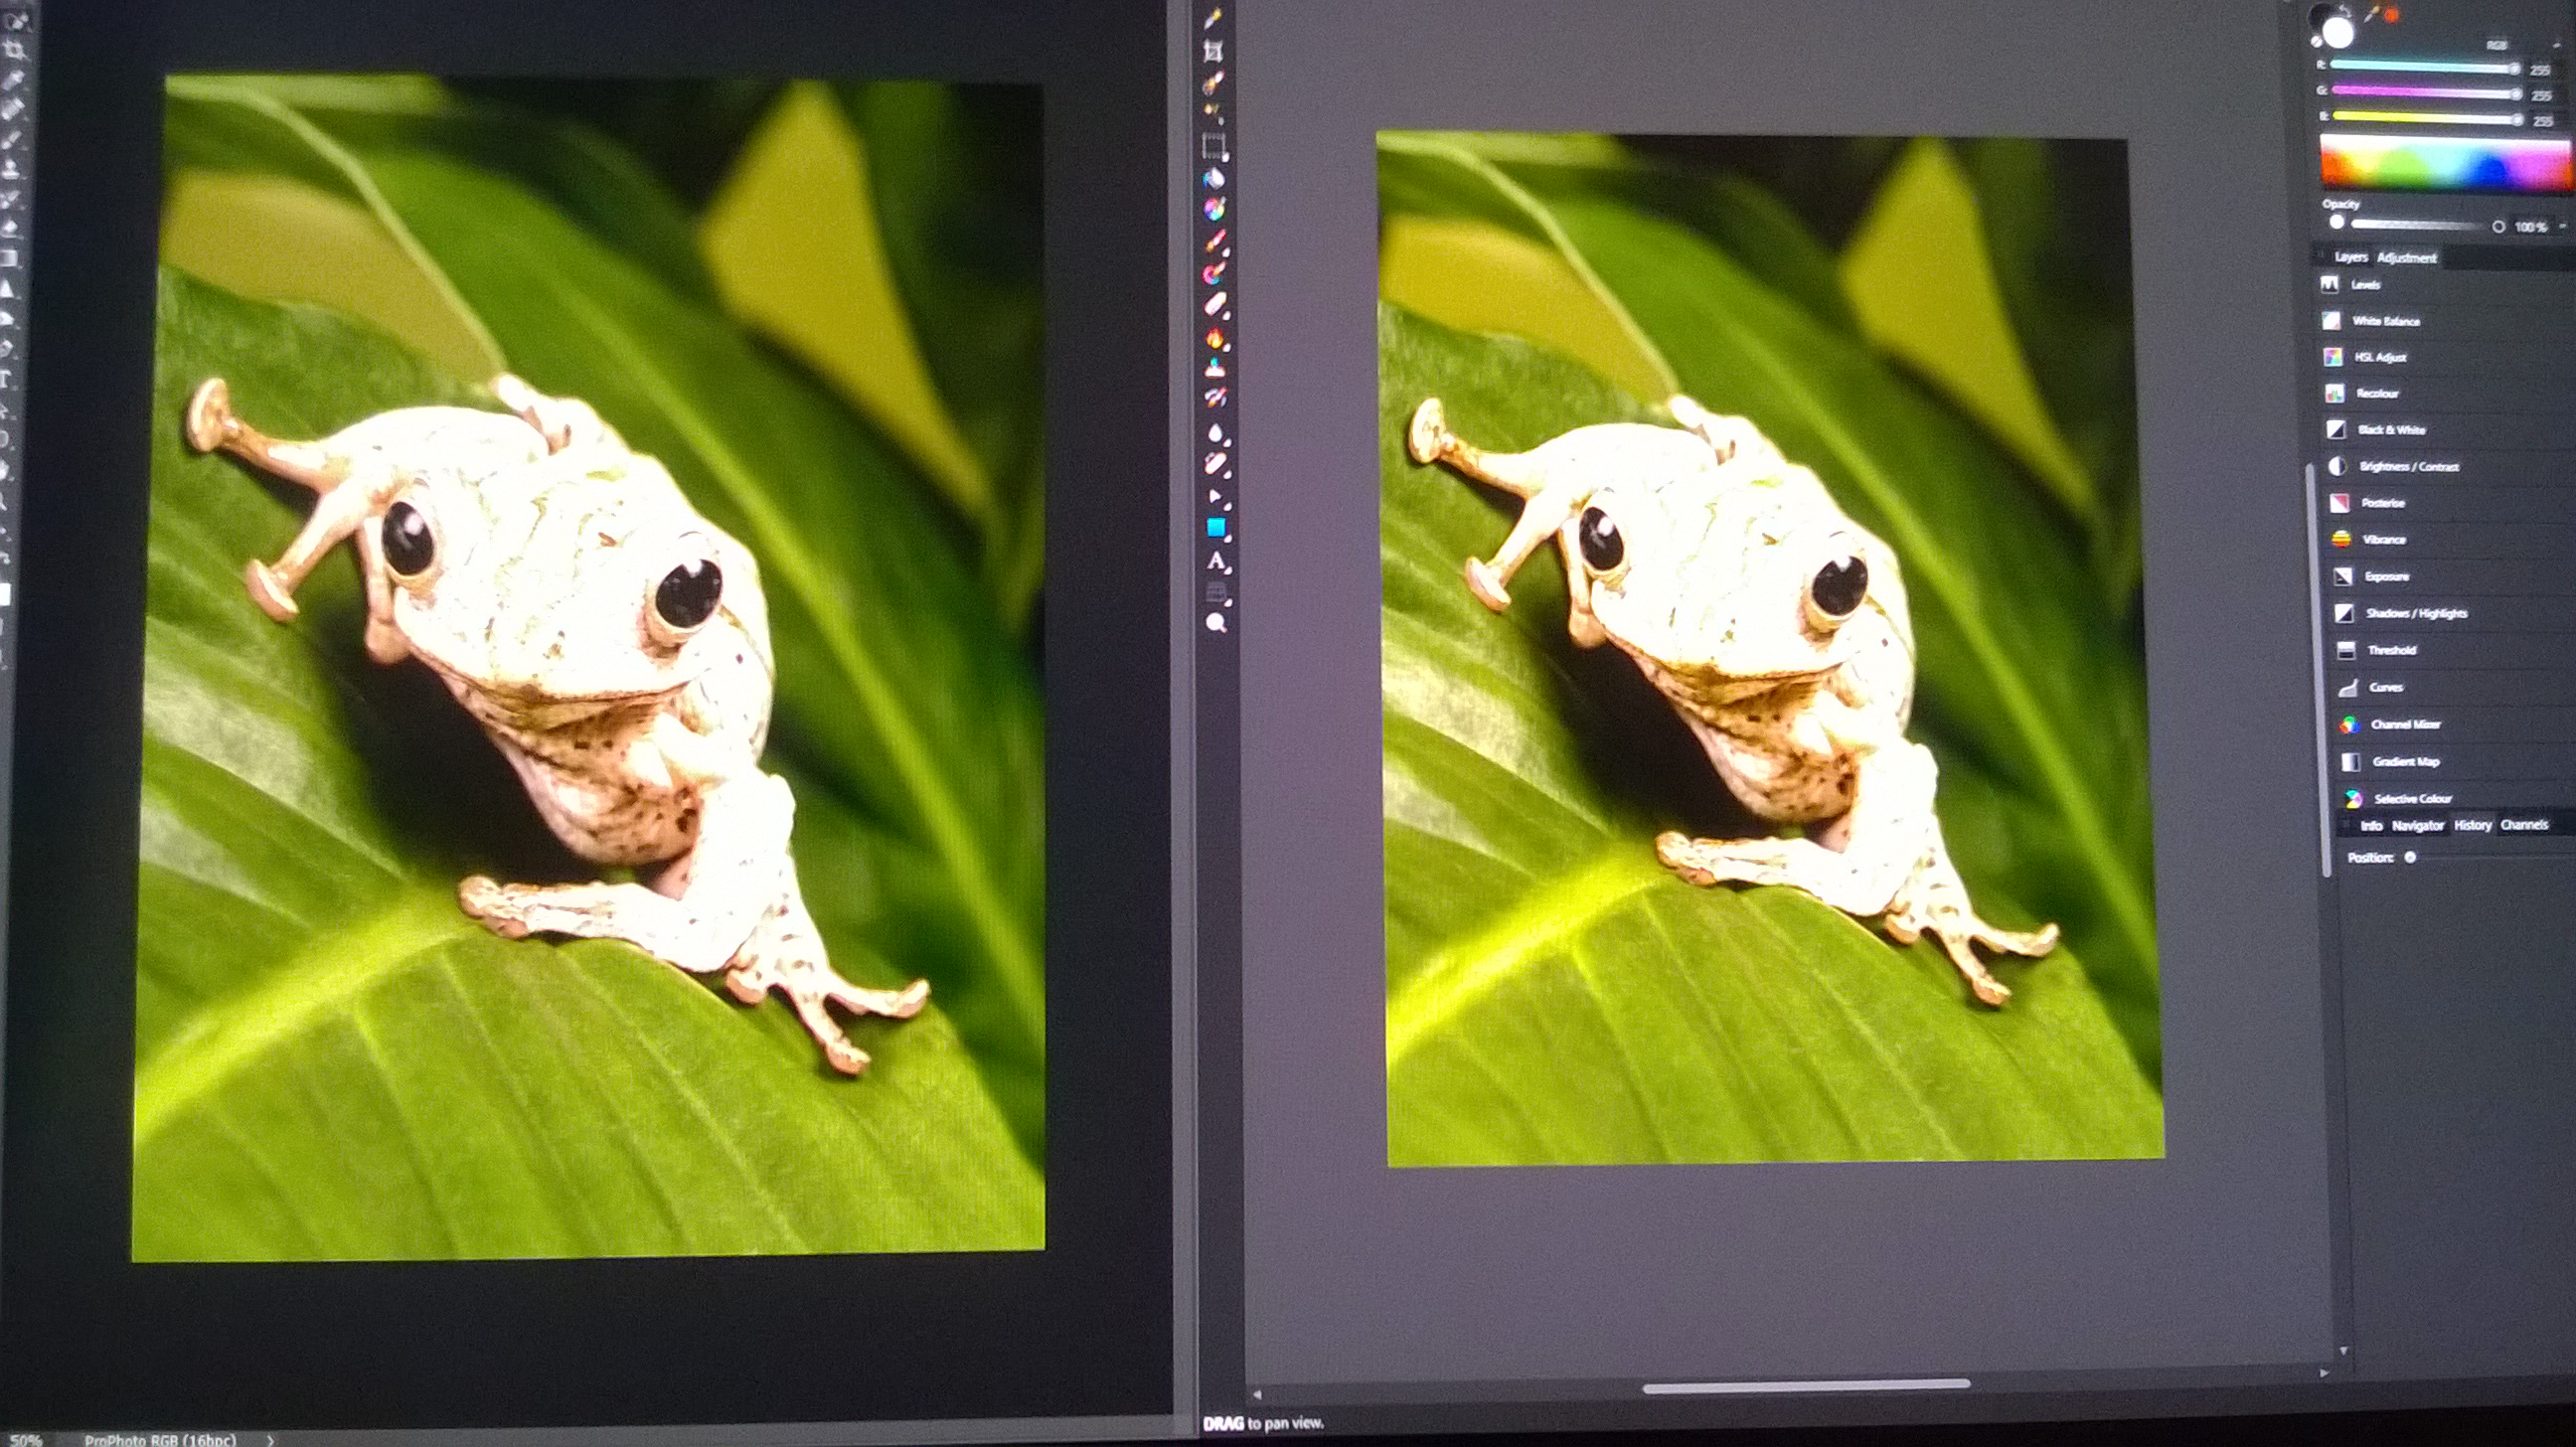The image size is (2576, 1447).
Task: Swap primary and secondary colours arrow
Action: pos(2346,10)
